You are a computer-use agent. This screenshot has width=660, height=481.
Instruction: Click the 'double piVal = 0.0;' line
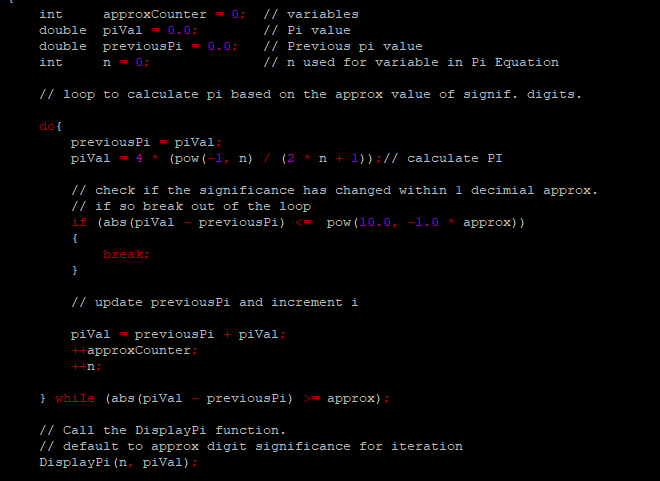(x=118, y=30)
